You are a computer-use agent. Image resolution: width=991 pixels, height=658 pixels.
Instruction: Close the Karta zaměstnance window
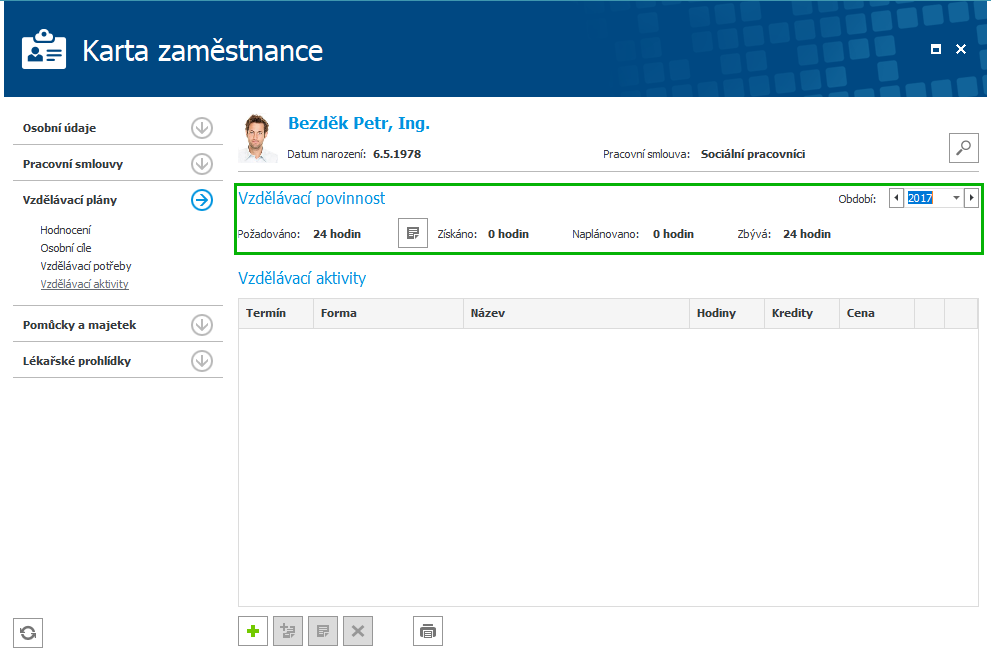pyautogui.click(x=961, y=49)
